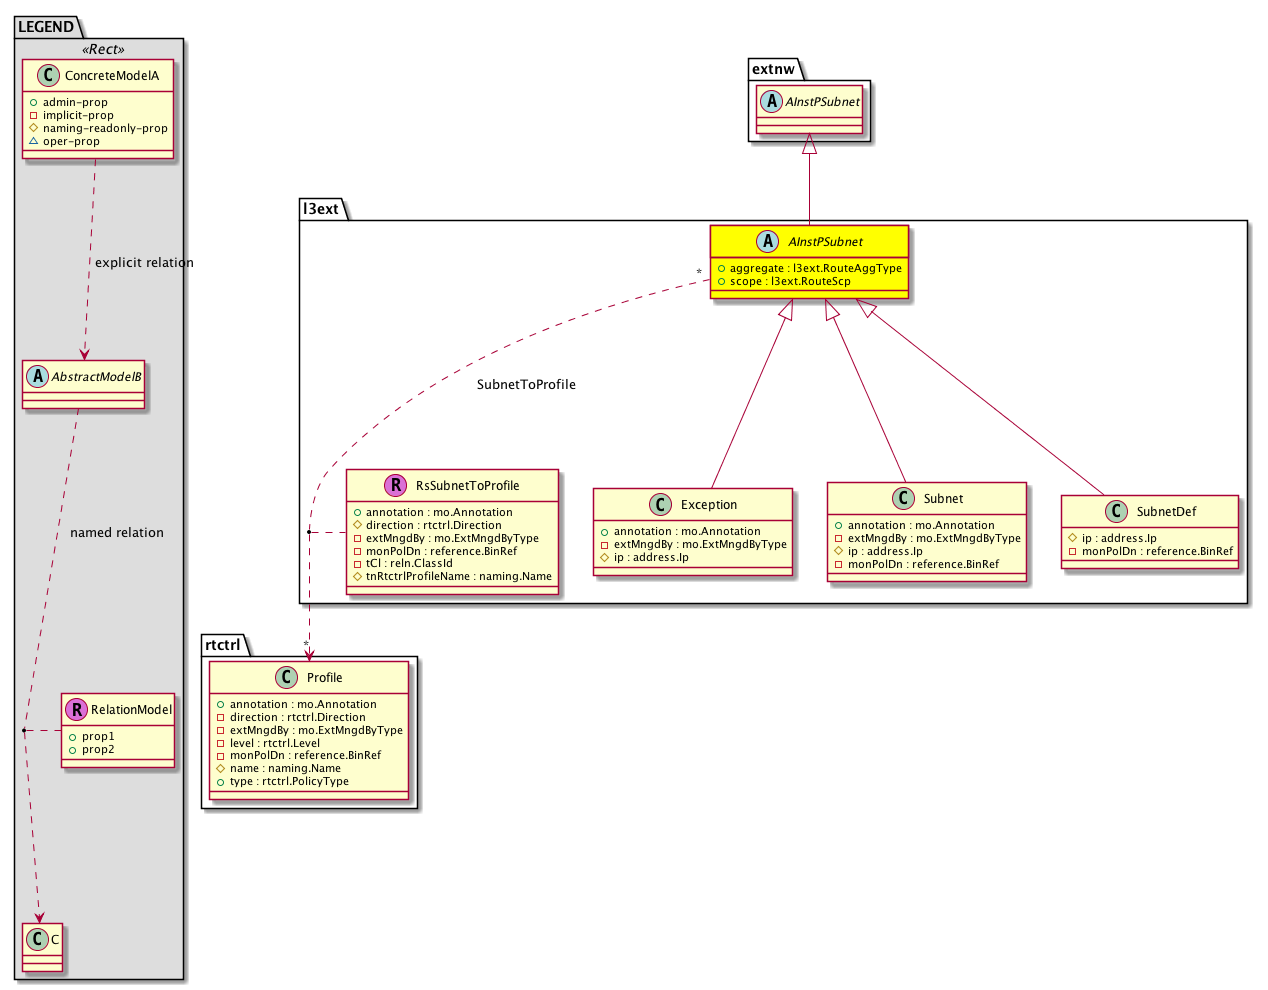1268x990 pixels.
Task: Select the C icon of Profile class
Action: (x=287, y=677)
